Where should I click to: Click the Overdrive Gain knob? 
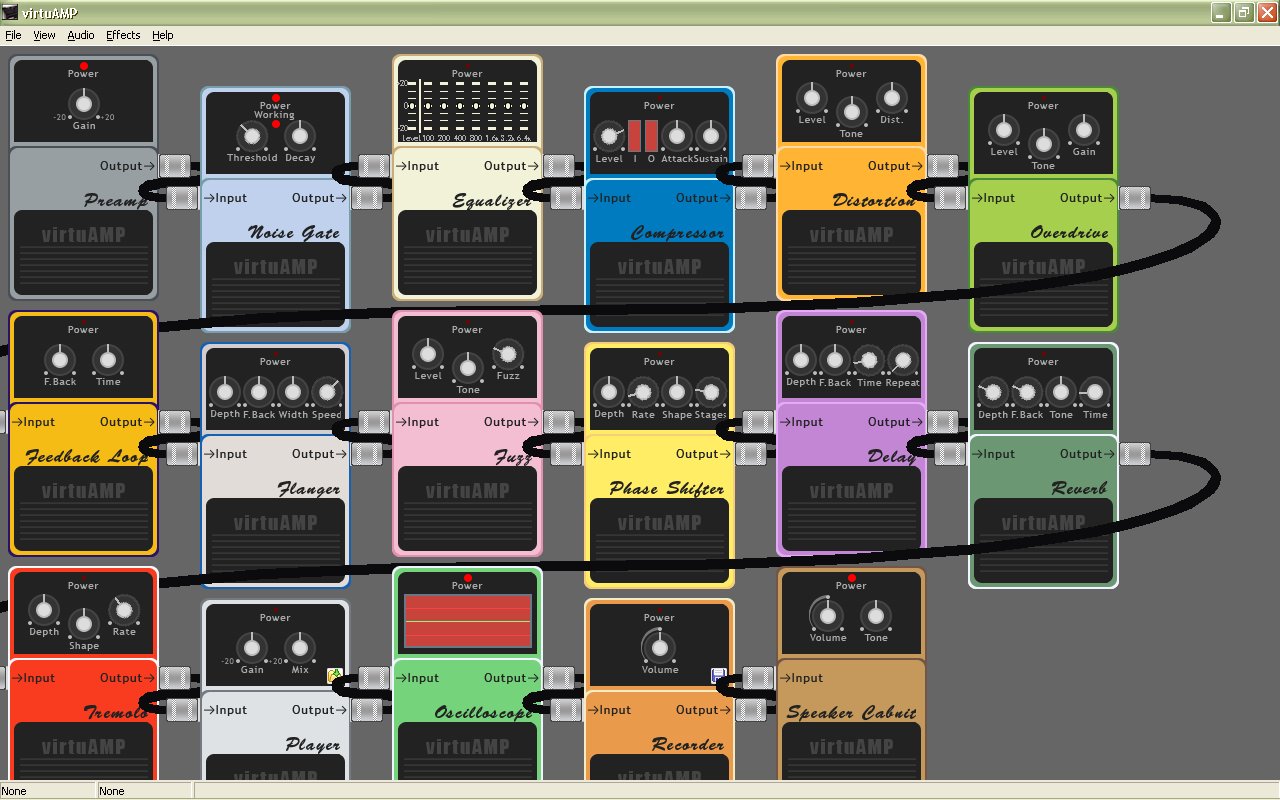[x=1083, y=129]
